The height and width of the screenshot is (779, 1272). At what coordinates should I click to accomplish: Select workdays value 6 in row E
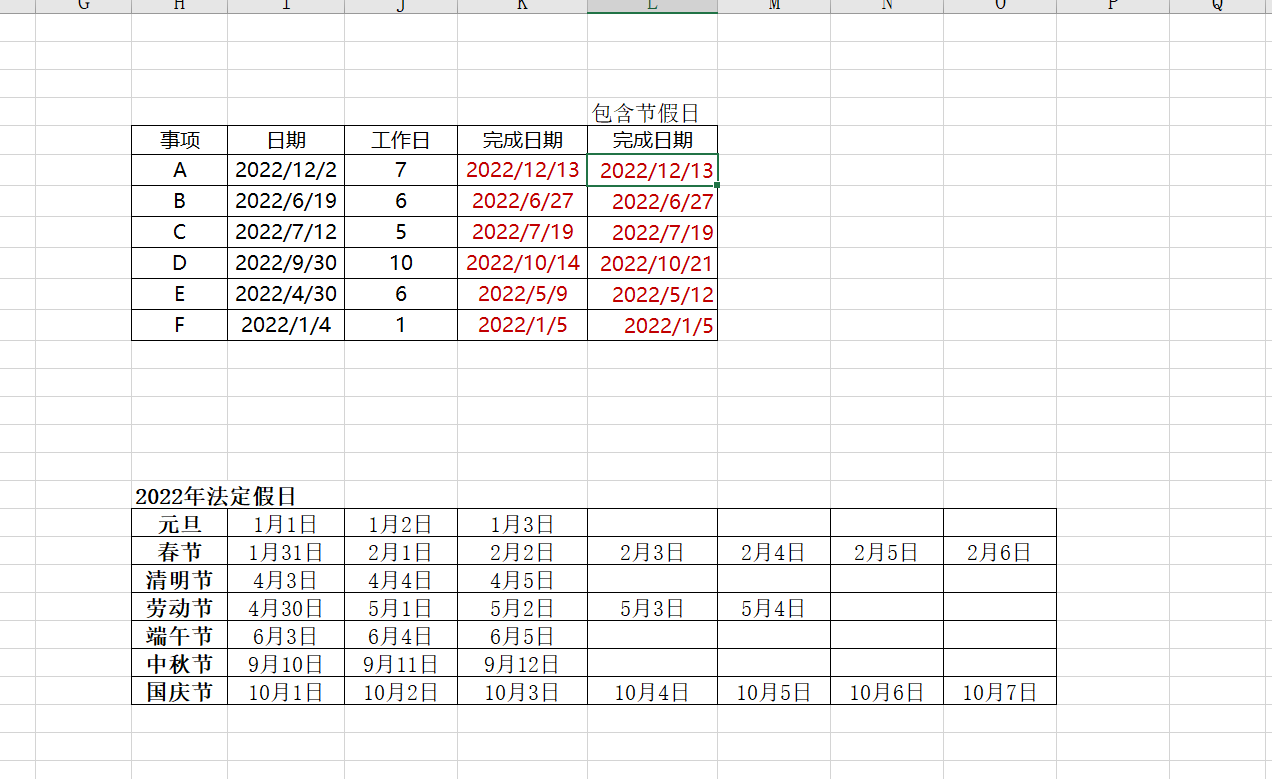click(x=401, y=294)
